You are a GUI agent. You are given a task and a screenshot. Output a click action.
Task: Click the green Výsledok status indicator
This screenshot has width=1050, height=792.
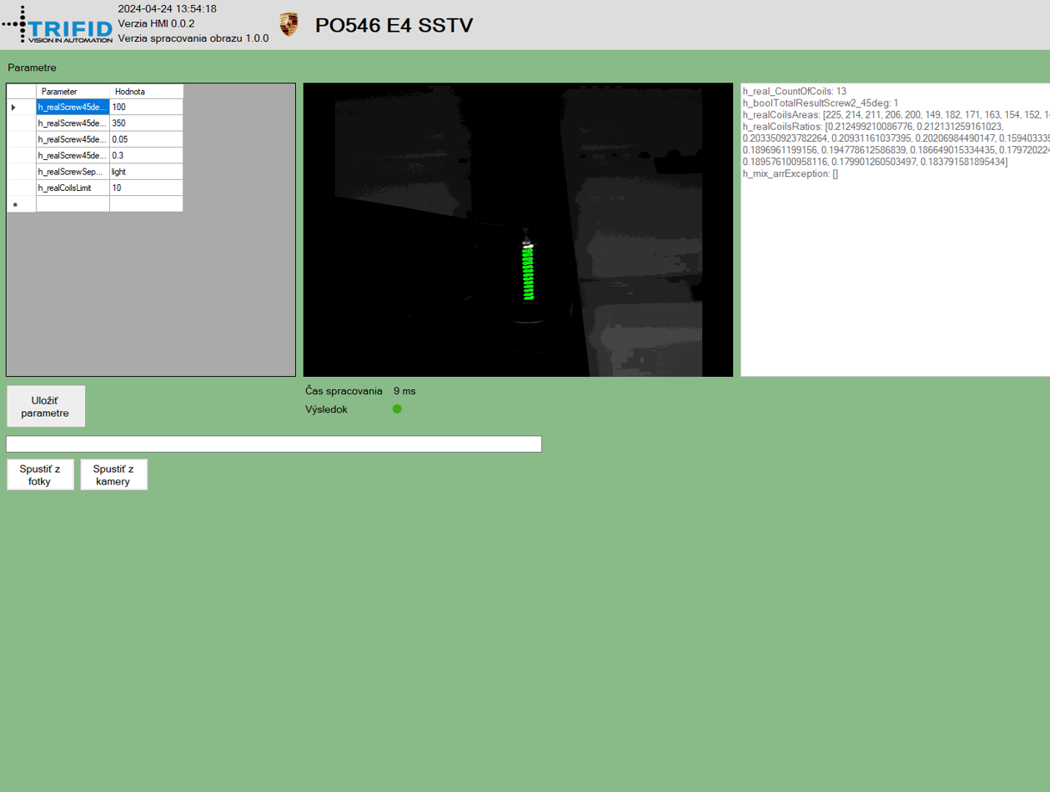[x=397, y=409]
